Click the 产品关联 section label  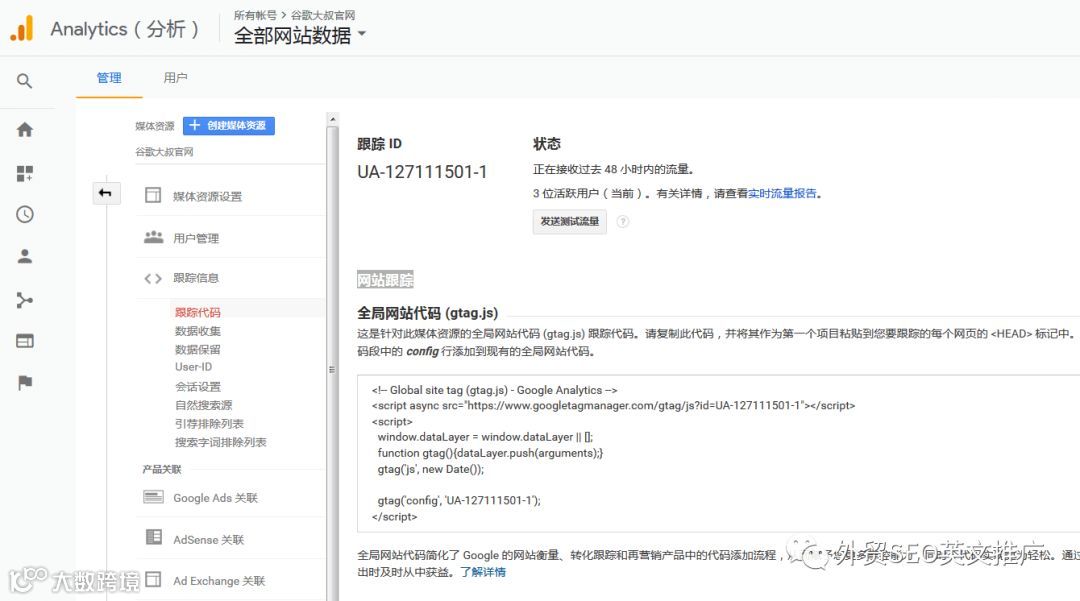point(162,470)
